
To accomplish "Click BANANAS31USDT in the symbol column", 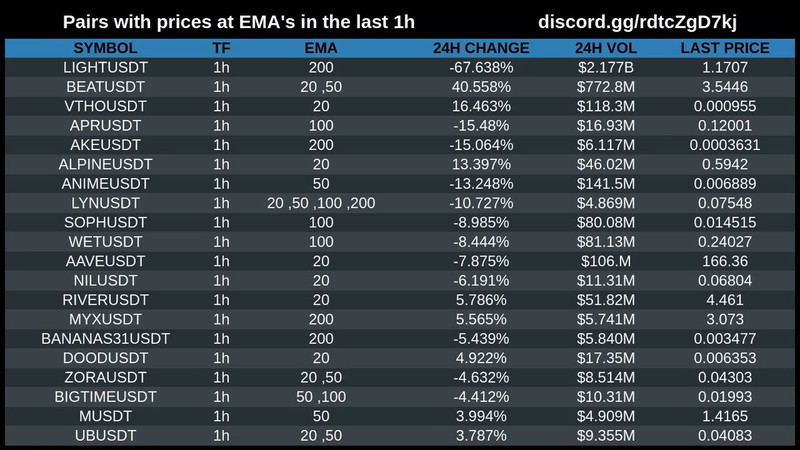I will (x=106, y=338).
